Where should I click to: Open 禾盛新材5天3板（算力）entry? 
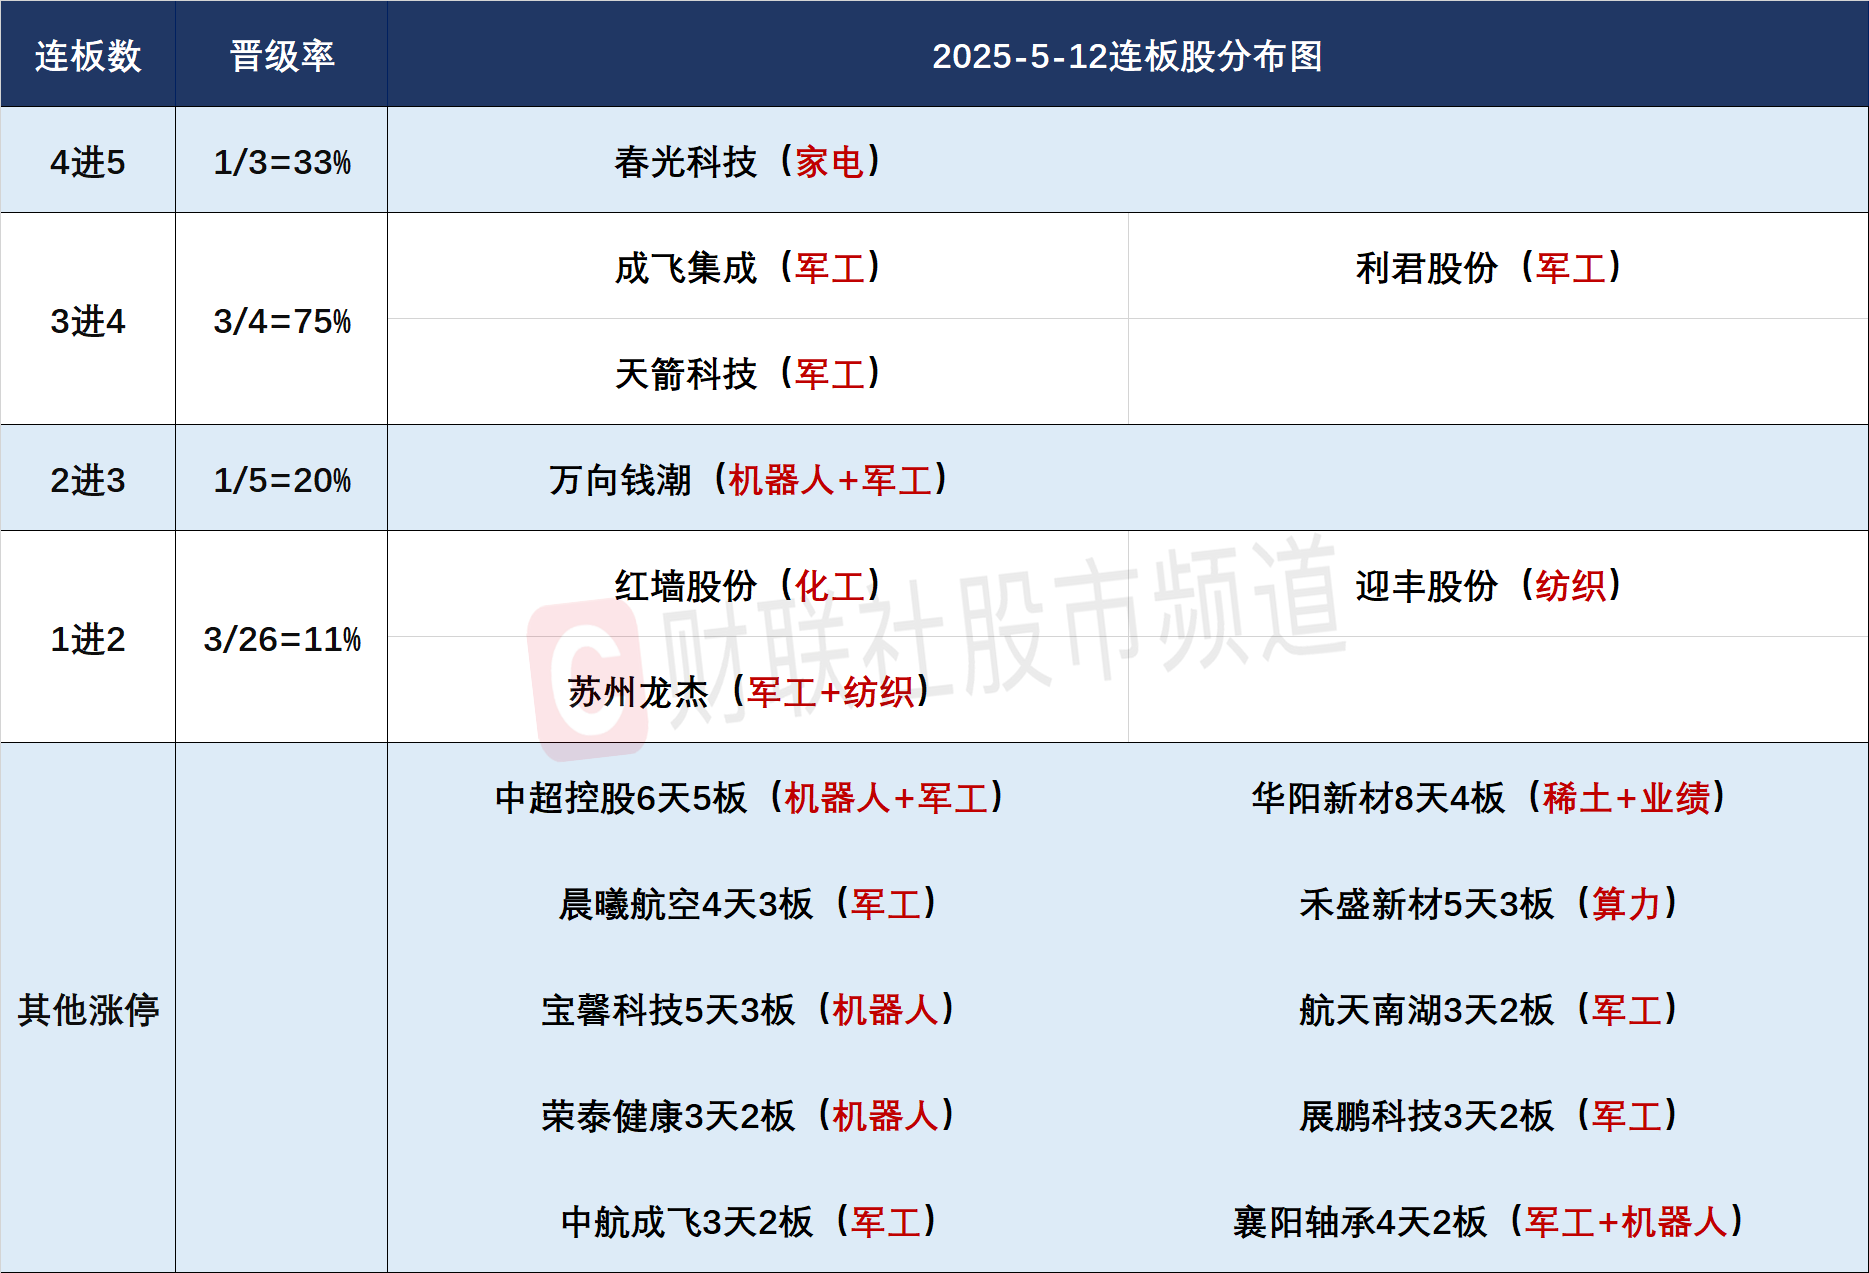(1489, 903)
